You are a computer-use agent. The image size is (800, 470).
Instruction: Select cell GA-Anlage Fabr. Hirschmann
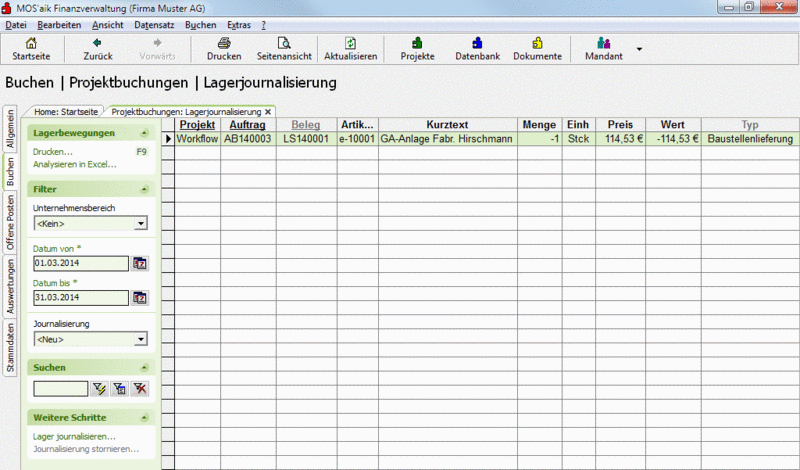click(x=447, y=139)
